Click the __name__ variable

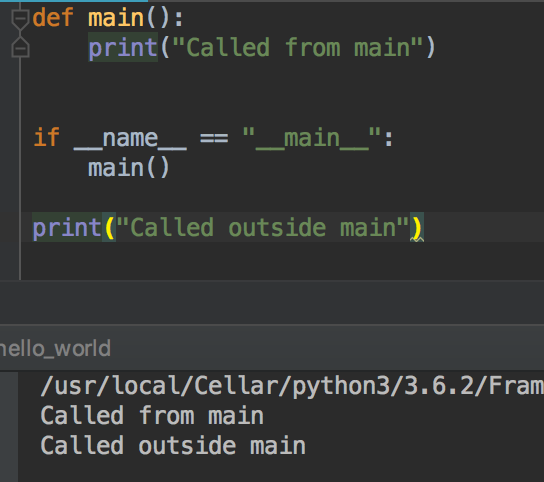(130, 139)
